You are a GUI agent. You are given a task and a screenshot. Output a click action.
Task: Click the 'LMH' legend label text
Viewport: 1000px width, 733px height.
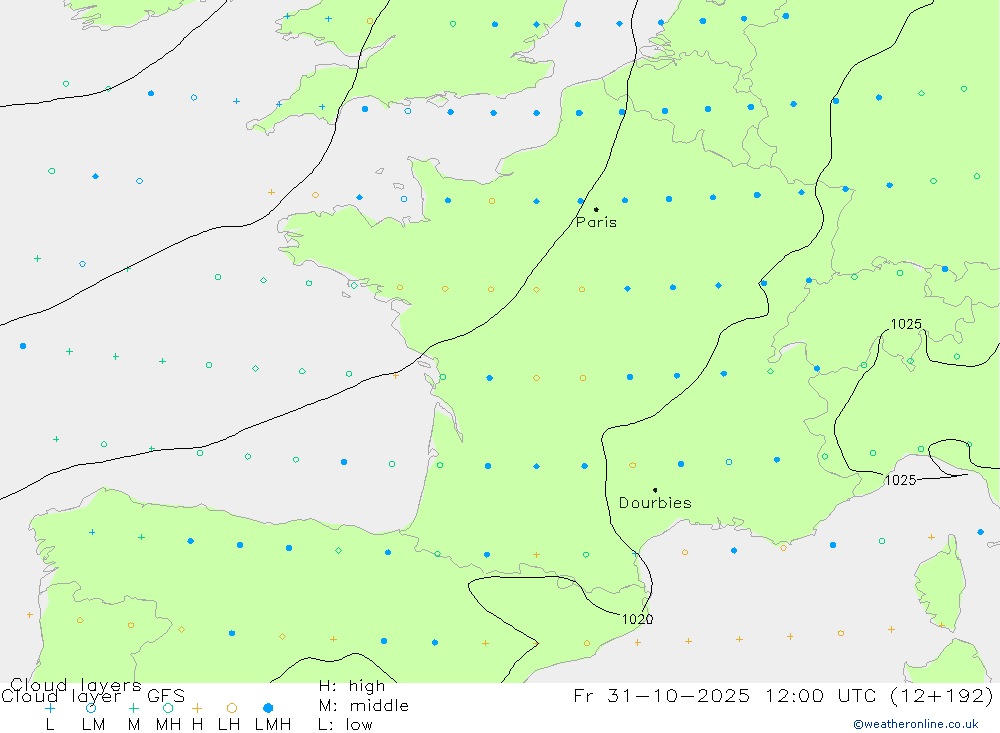(273, 725)
